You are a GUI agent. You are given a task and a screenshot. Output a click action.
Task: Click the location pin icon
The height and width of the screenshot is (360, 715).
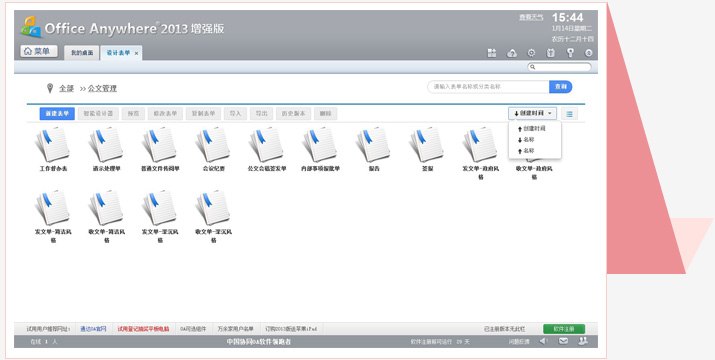[50, 88]
